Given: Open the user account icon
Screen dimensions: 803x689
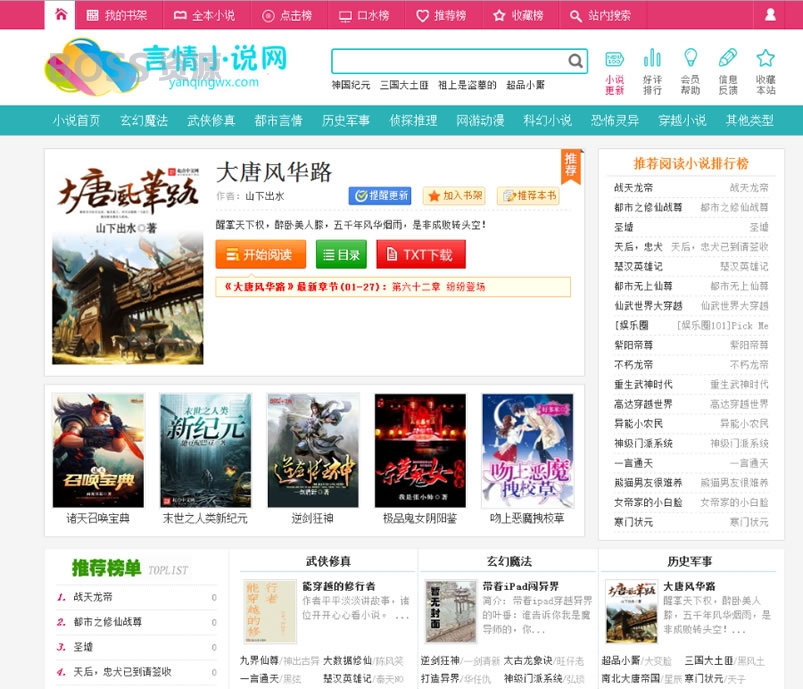Looking at the screenshot, I should click(770, 14).
